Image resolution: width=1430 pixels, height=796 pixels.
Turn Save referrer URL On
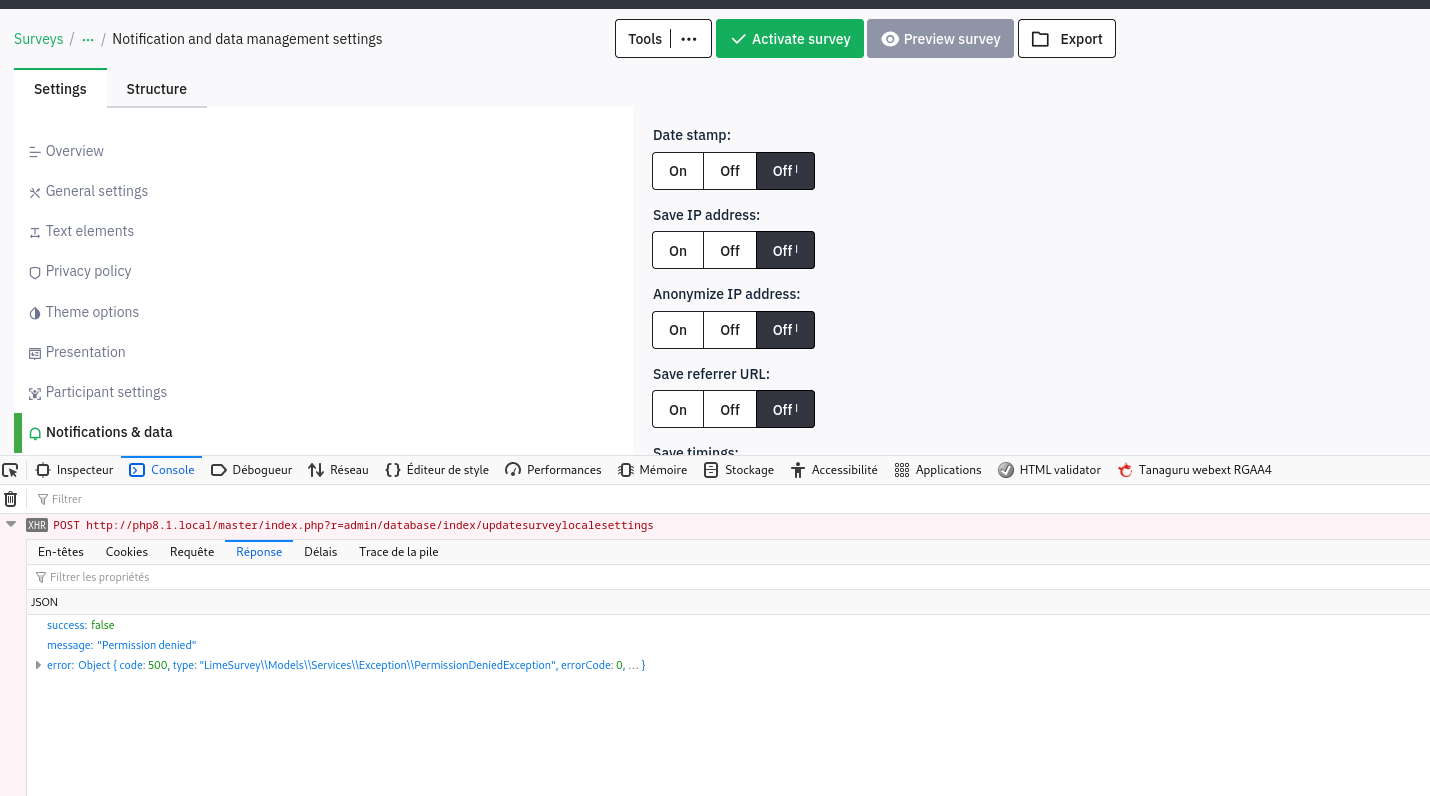tap(678, 410)
